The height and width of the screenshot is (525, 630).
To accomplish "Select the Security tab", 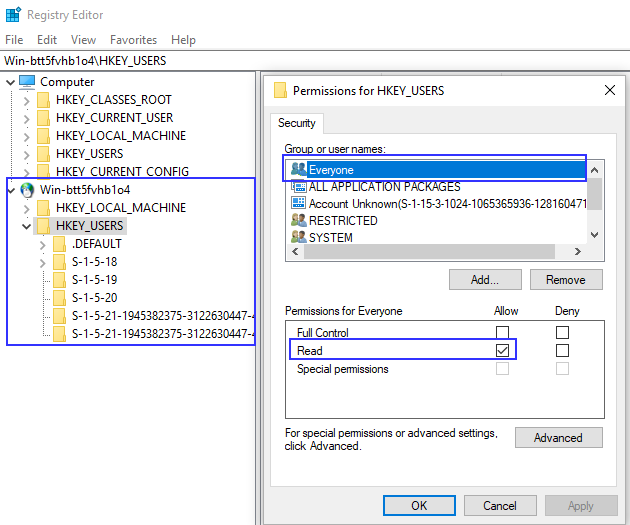I will [297, 123].
